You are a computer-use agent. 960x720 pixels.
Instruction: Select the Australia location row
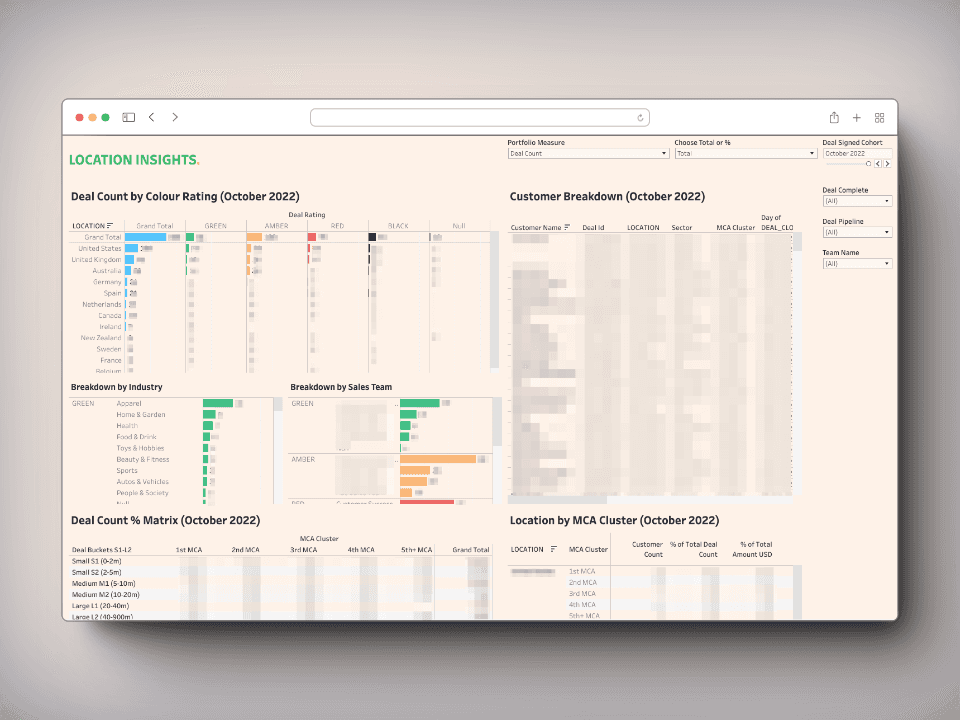click(x=107, y=271)
